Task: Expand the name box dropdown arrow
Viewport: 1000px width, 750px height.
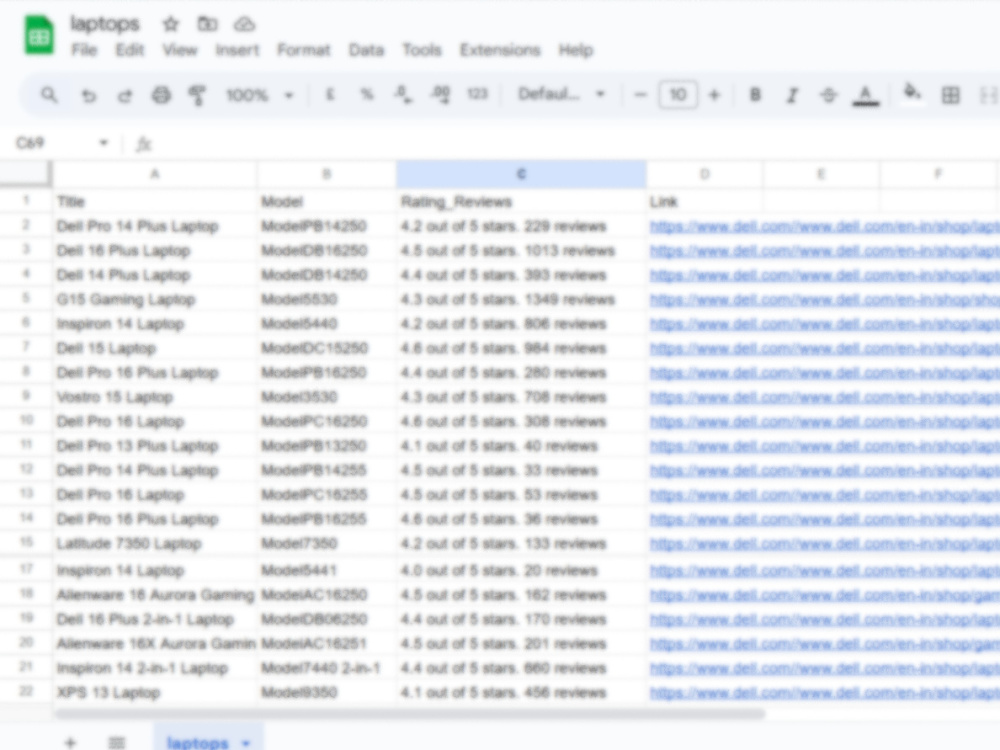Action: click(x=103, y=143)
